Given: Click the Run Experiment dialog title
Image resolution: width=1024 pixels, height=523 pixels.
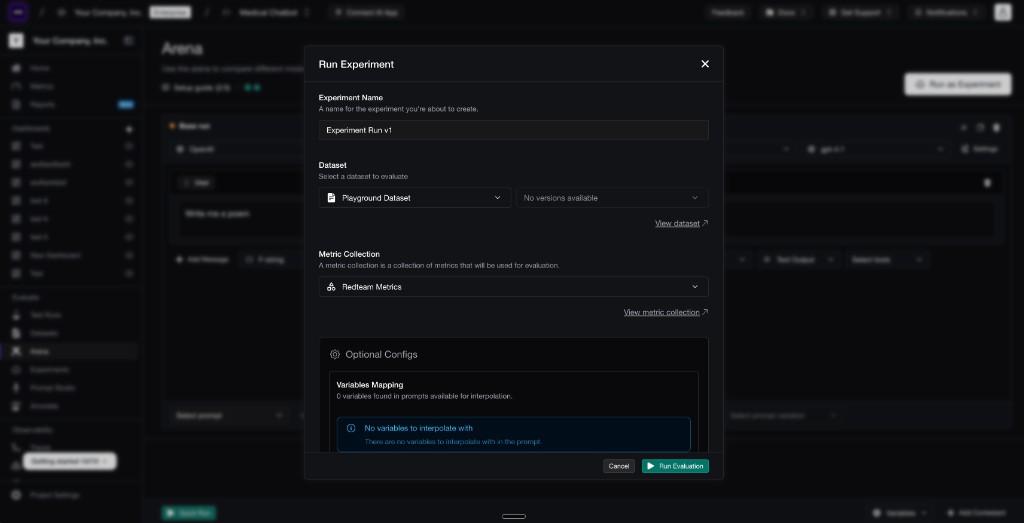Looking at the screenshot, I should pos(356,64).
